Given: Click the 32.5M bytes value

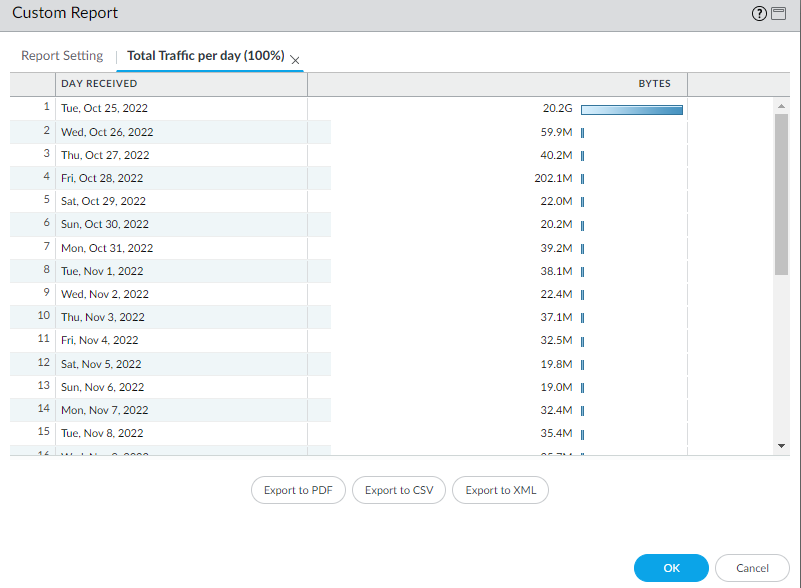Looking at the screenshot, I should coord(556,340).
